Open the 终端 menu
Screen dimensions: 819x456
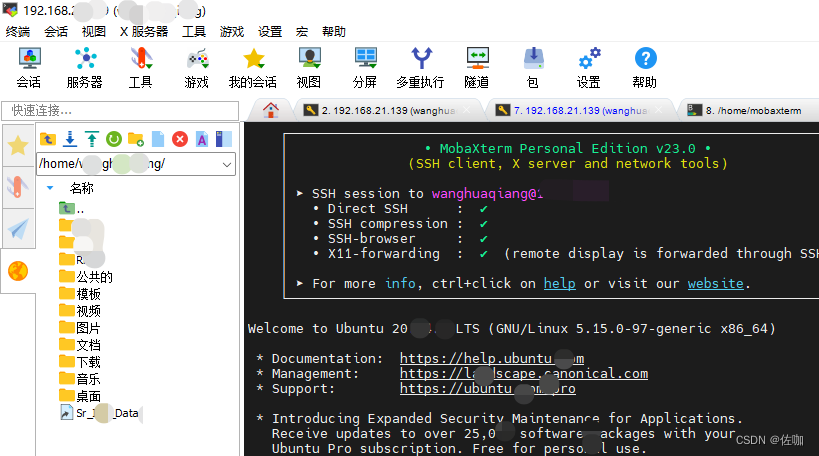pos(18,32)
